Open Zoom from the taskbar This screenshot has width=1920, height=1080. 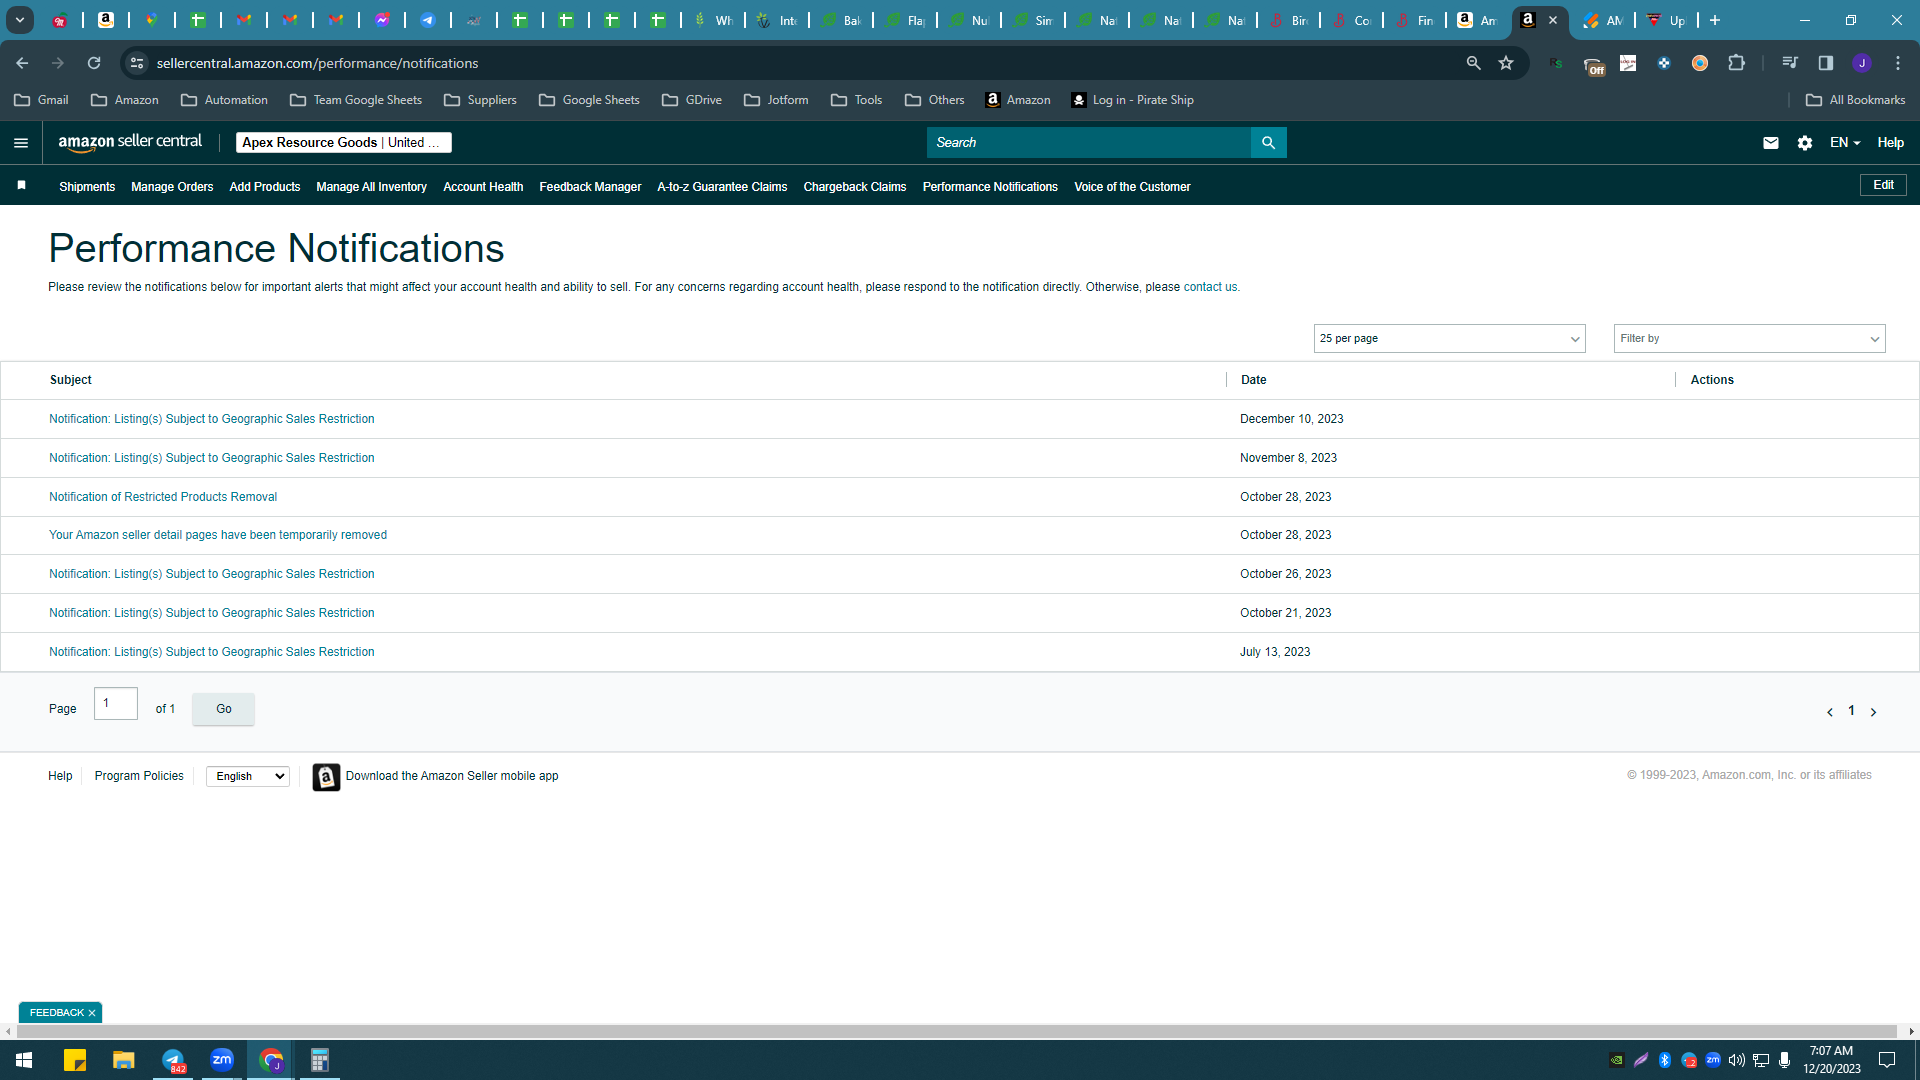click(222, 1060)
